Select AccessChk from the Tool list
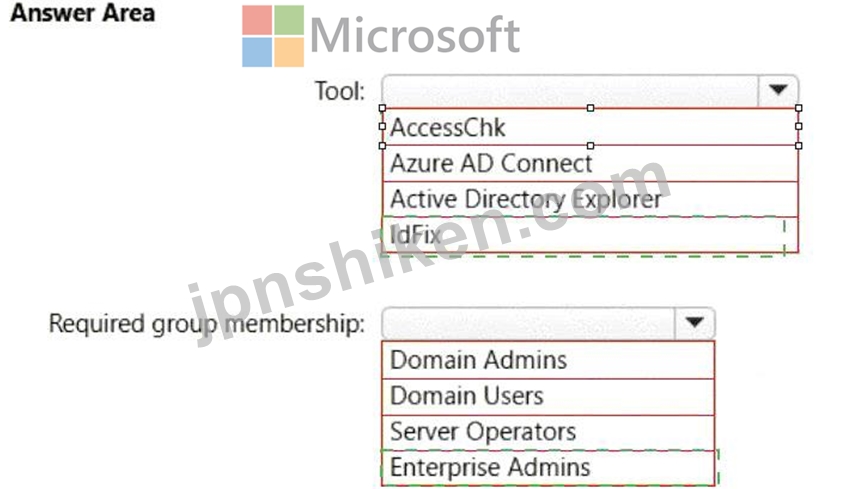 [590, 127]
